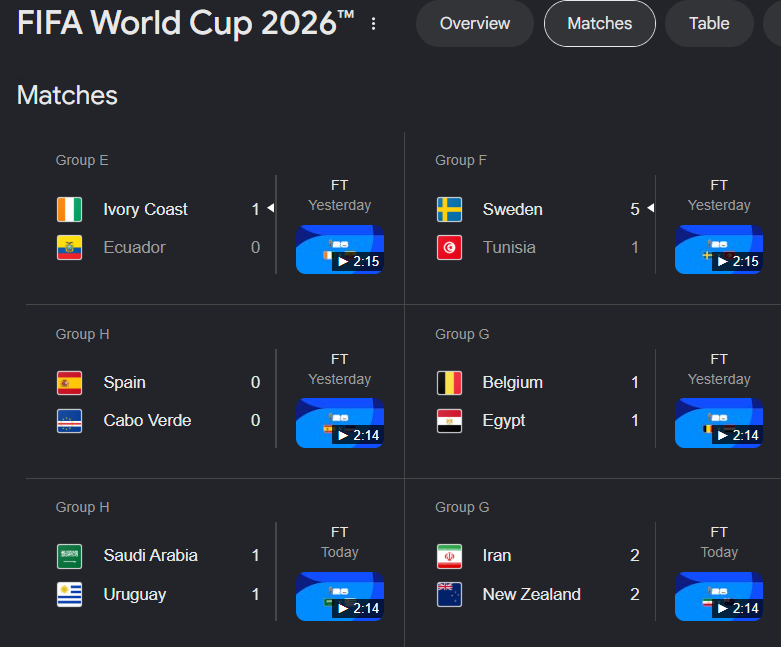Click the Cabo Verde flag icon
Image resolution: width=781 pixels, height=647 pixels.
coord(69,421)
